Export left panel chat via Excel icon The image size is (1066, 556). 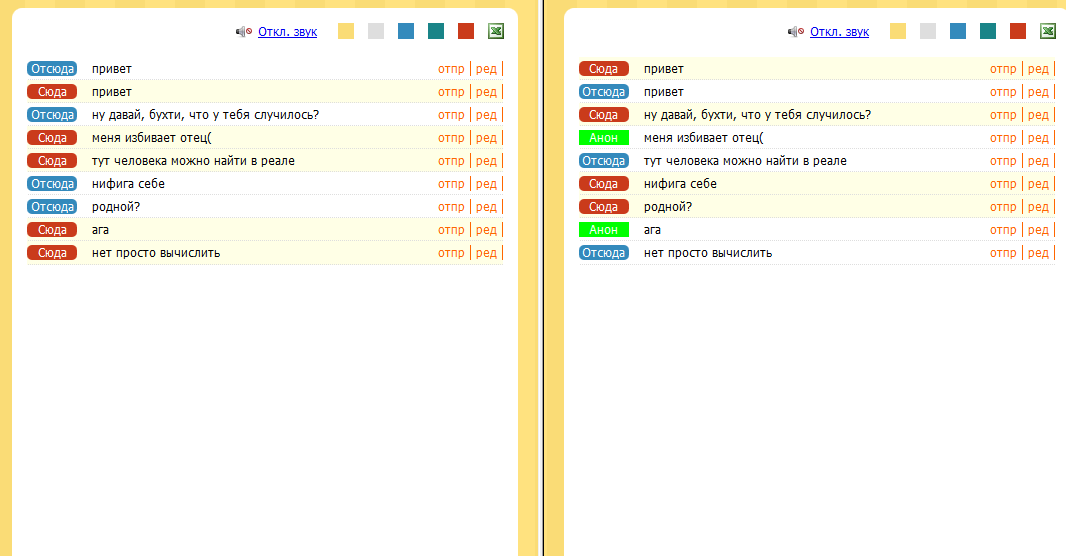tap(496, 31)
